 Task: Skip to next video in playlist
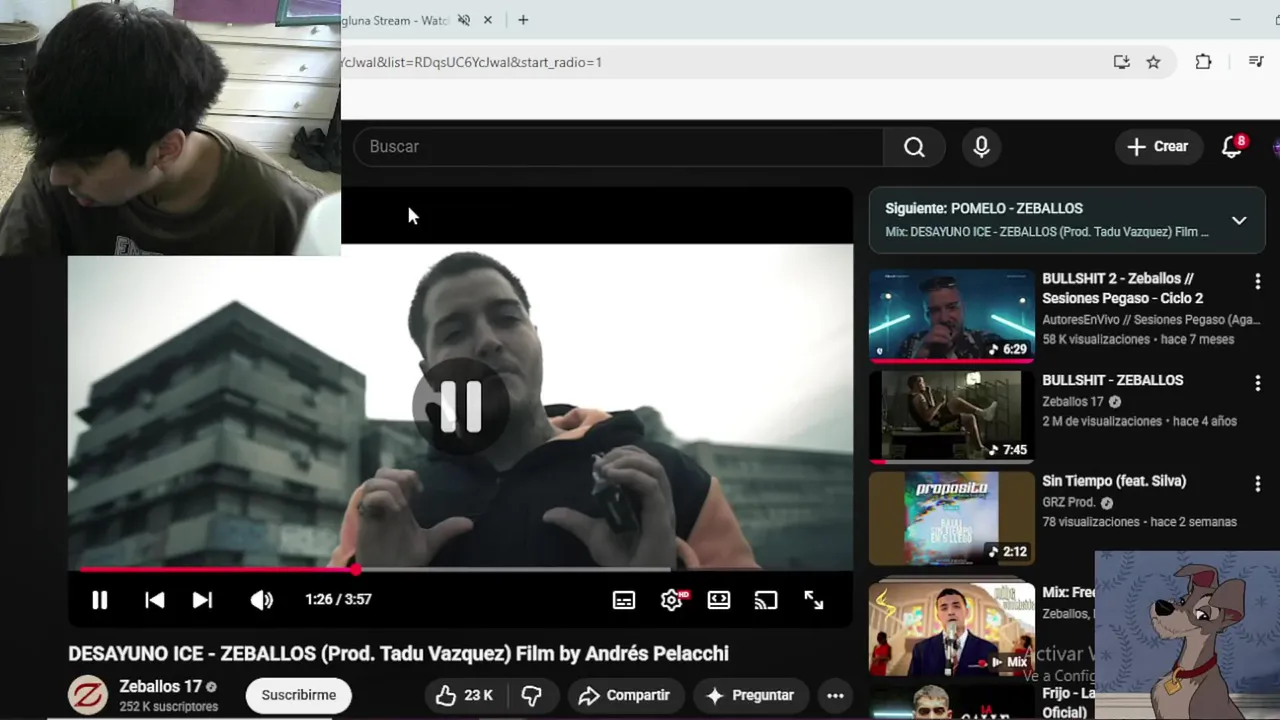point(202,600)
